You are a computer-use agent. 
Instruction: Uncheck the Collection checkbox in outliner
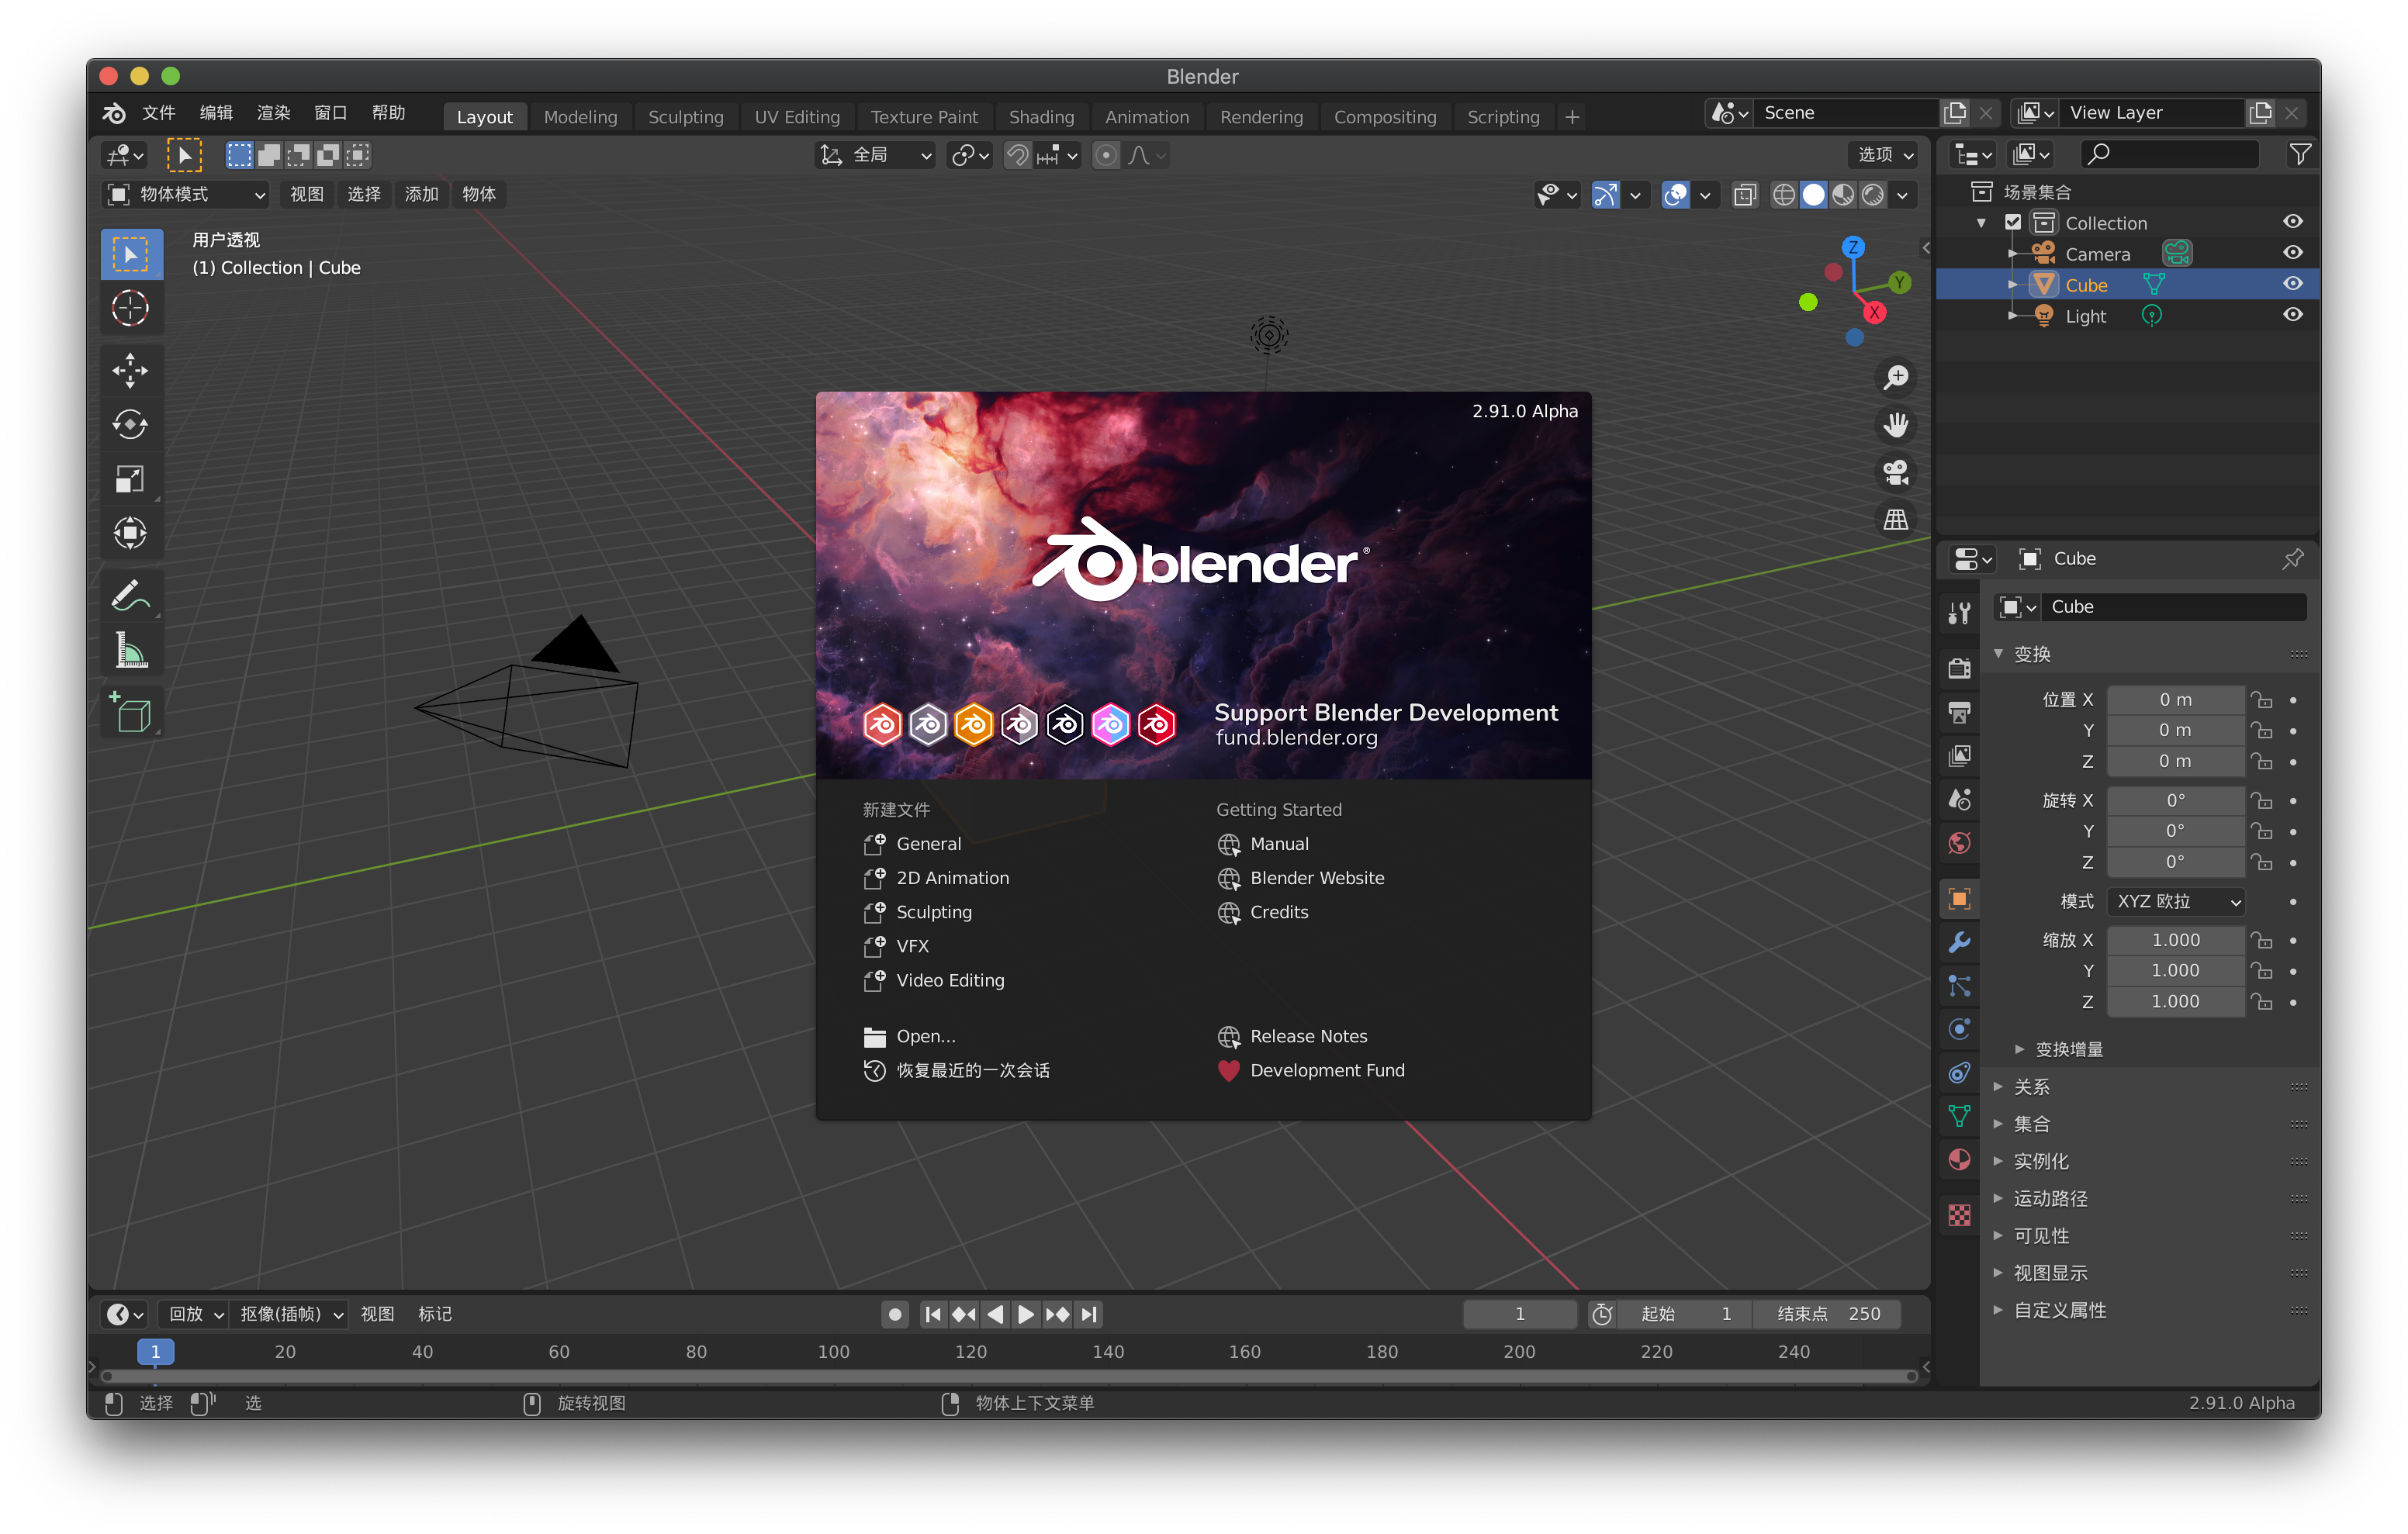click(2014, 222)
